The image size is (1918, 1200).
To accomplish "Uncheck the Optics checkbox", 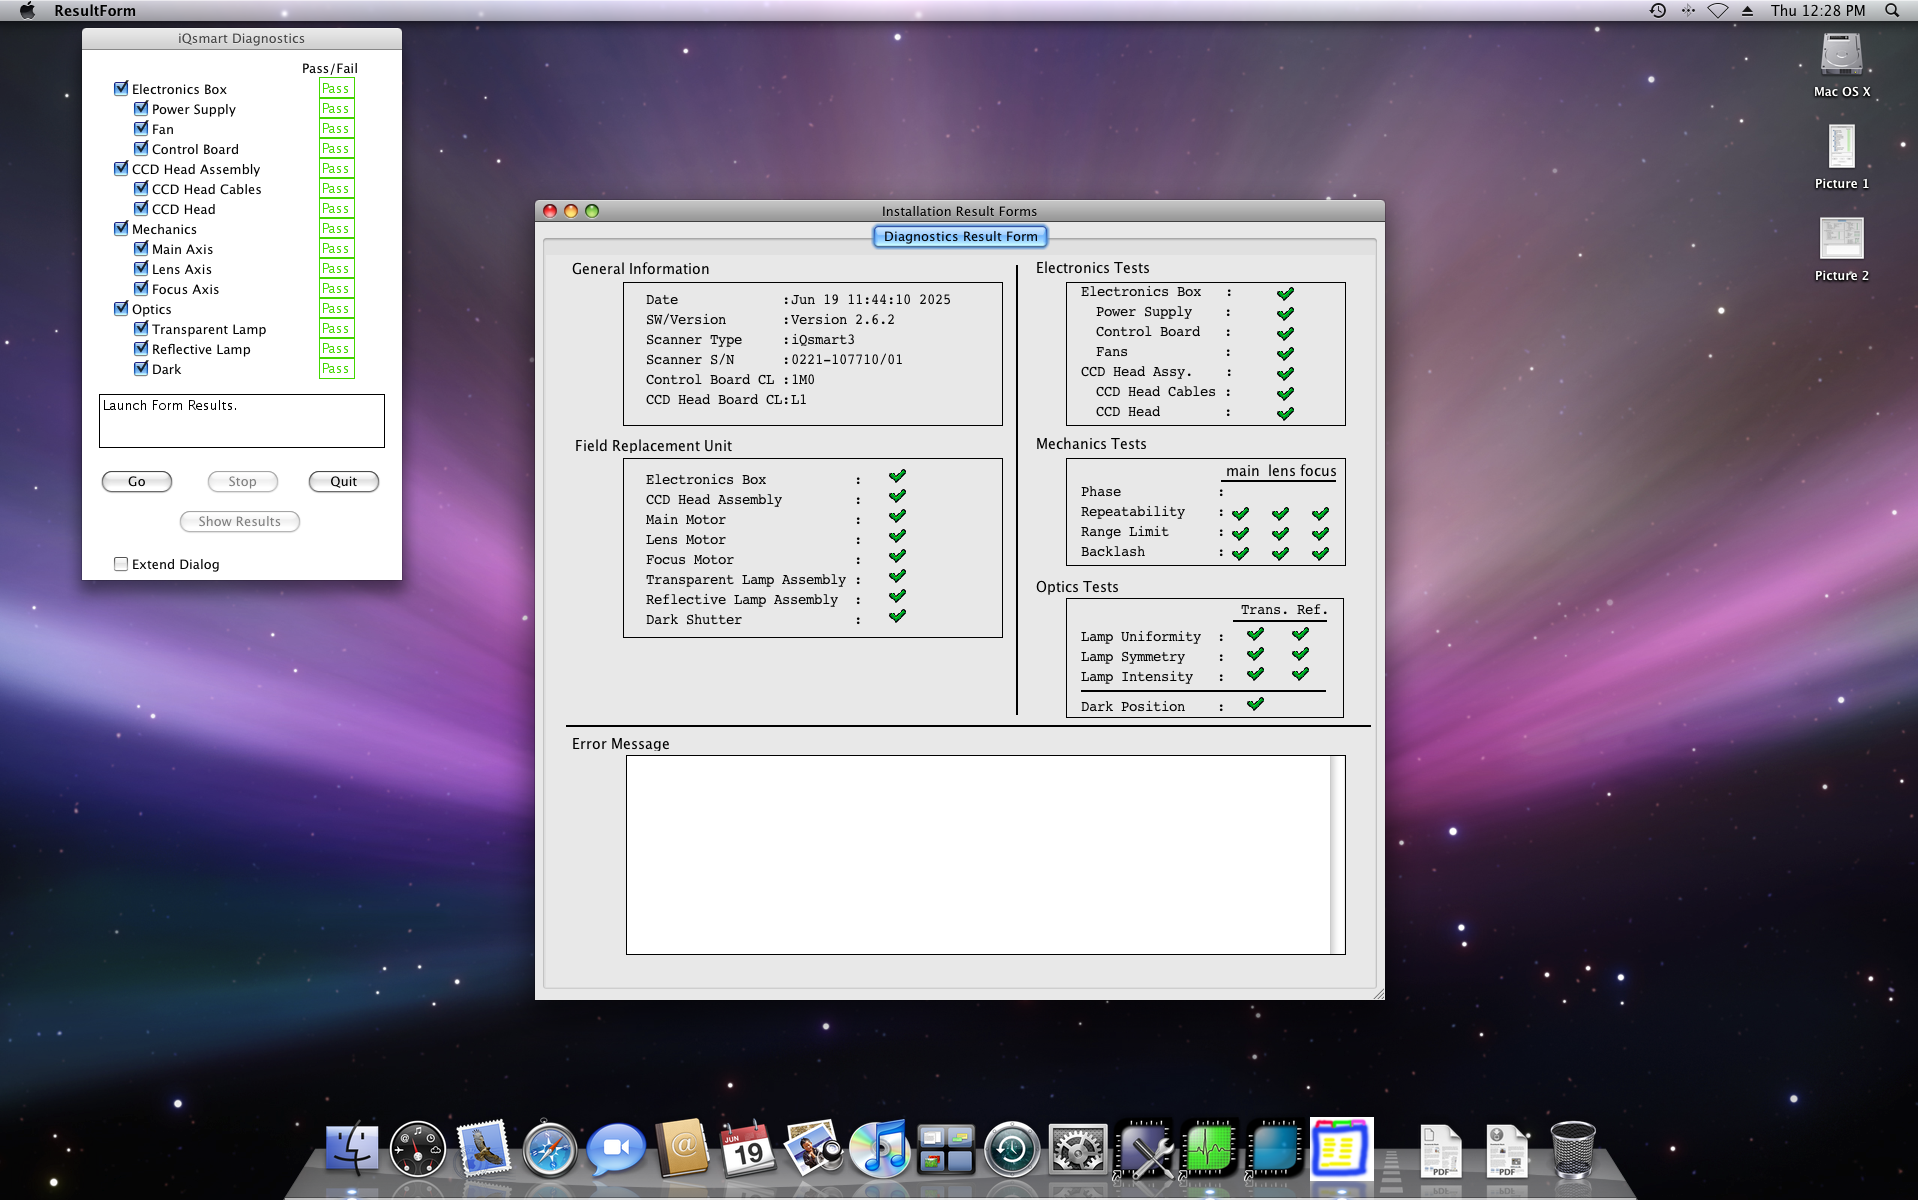I will pos(121,308).
